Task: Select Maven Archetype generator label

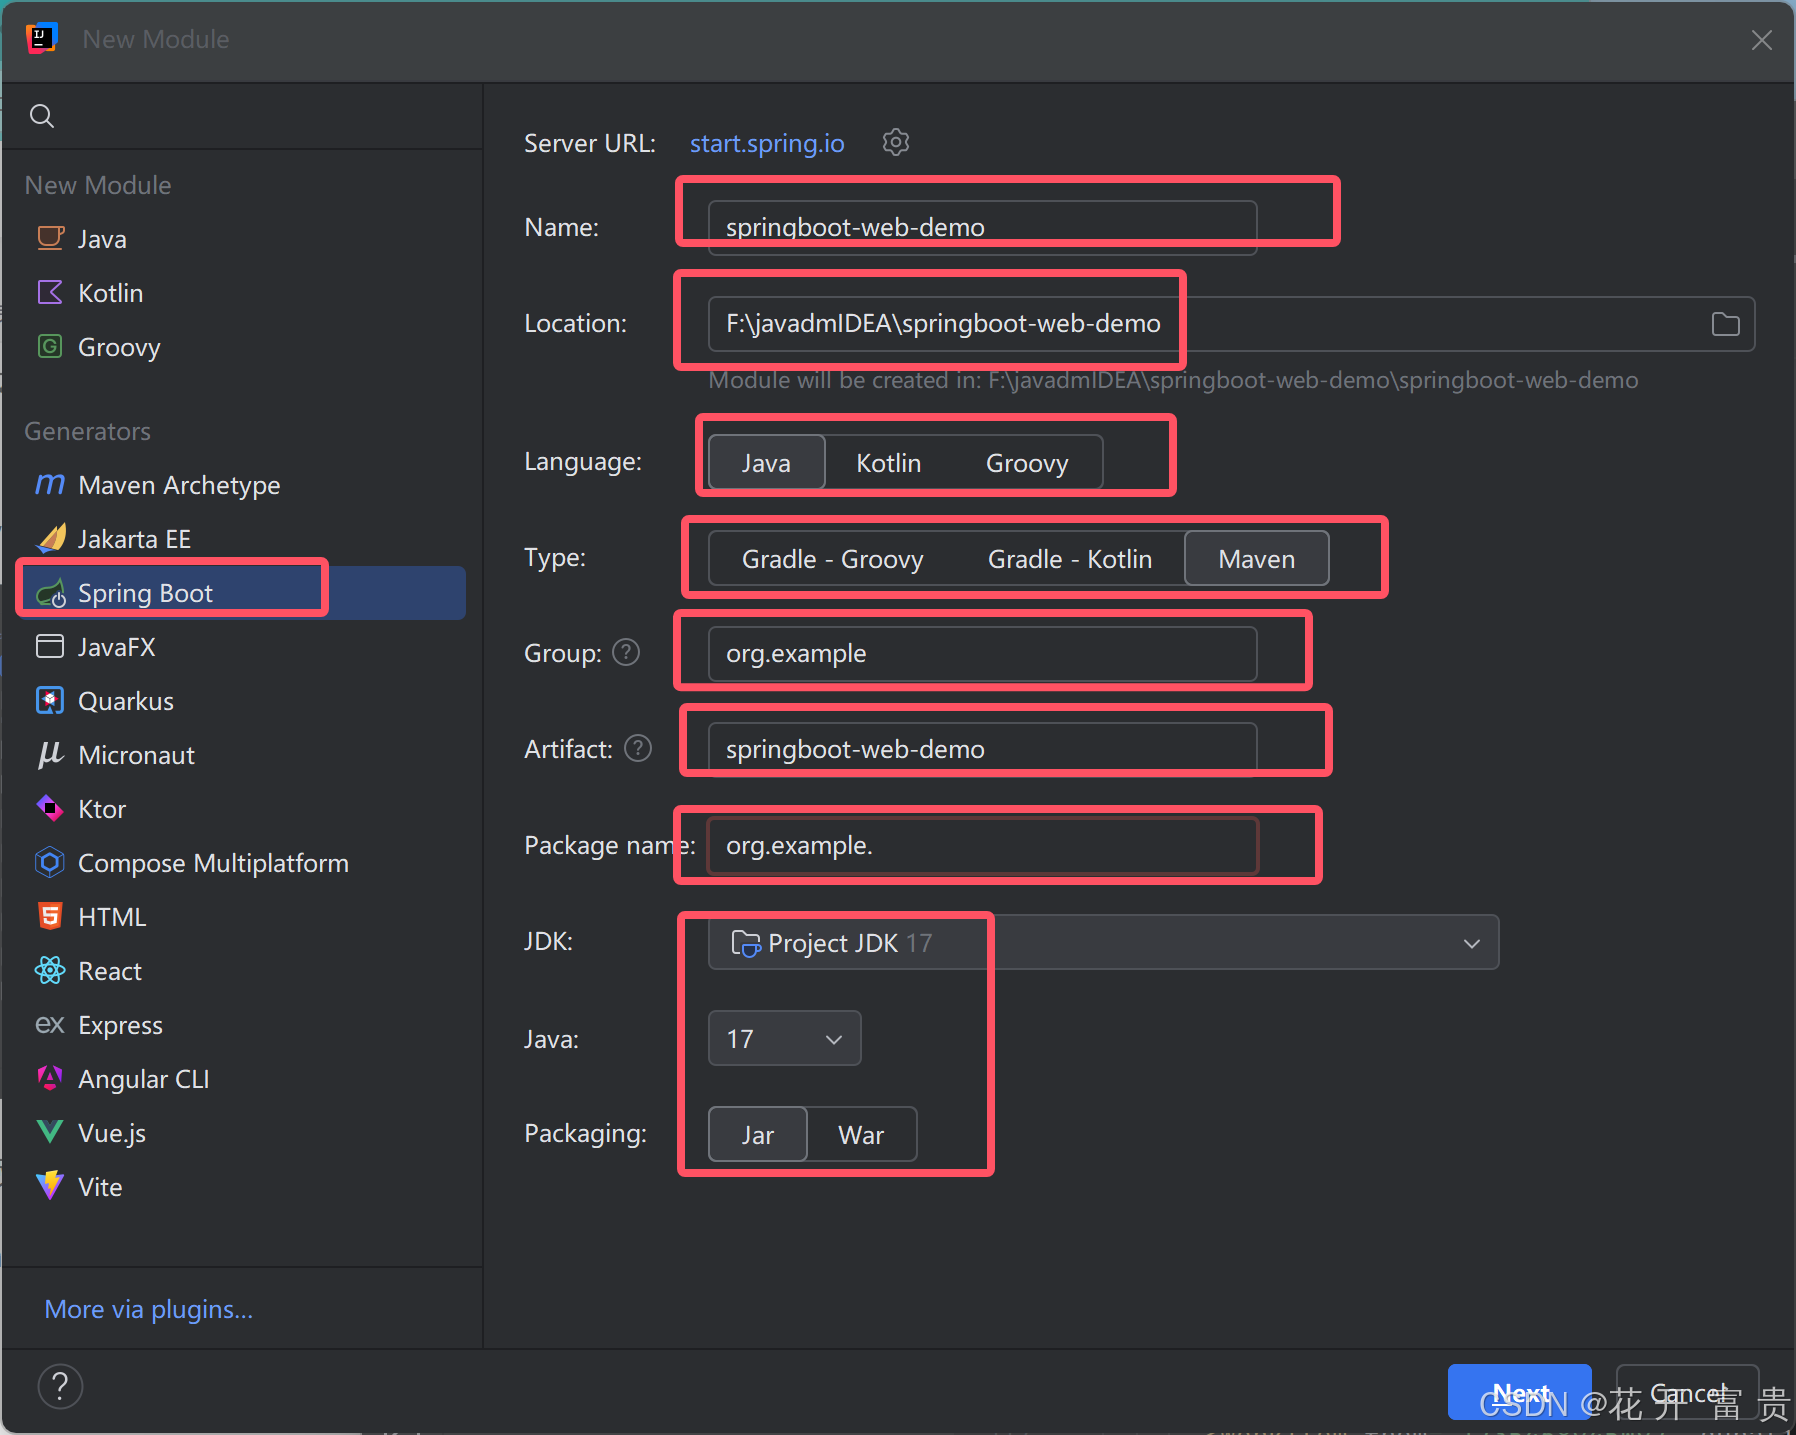Action: point(179,484)
